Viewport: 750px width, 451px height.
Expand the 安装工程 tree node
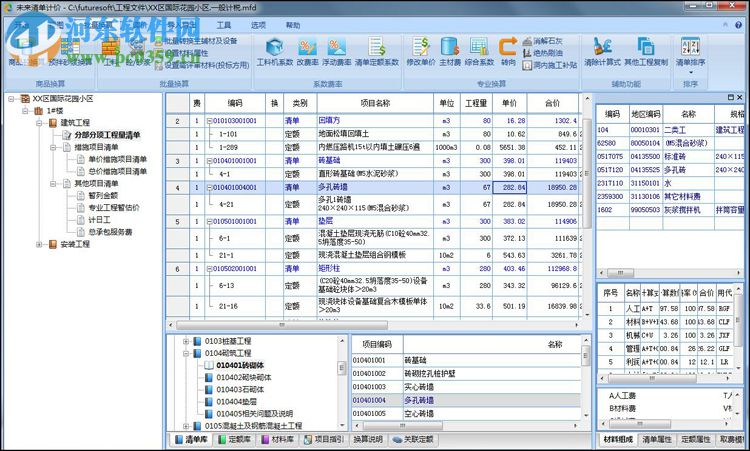[x=39, y=244]
